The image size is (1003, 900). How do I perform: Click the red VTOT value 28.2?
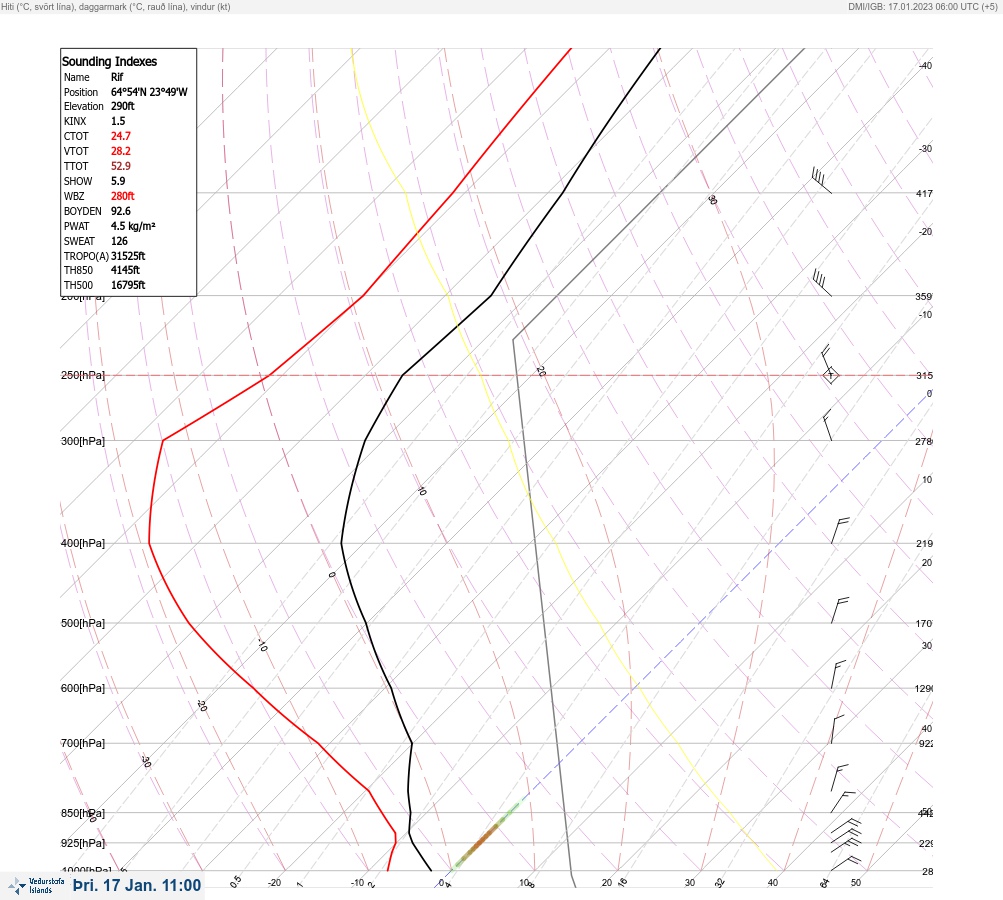pyautogui.click(x=120, y=151)
